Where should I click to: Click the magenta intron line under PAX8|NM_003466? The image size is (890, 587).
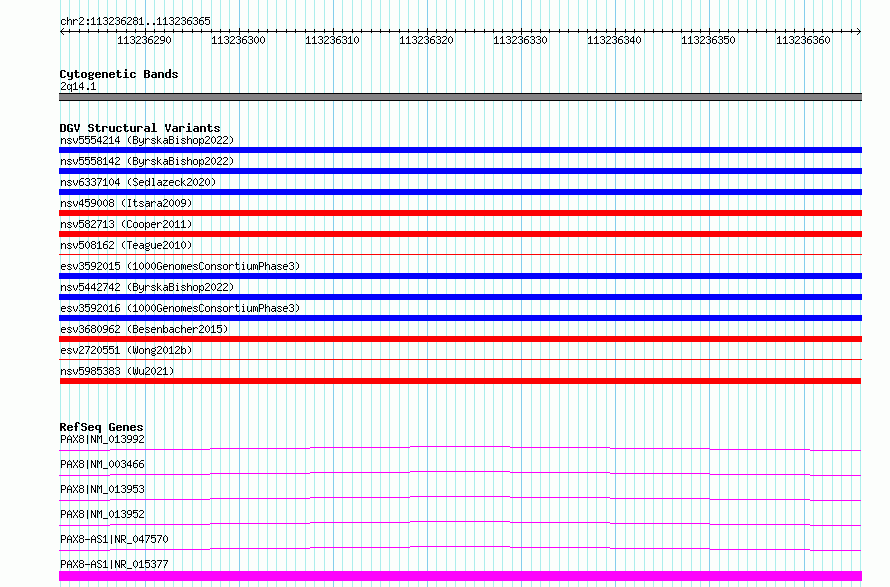tap(460, 473)
